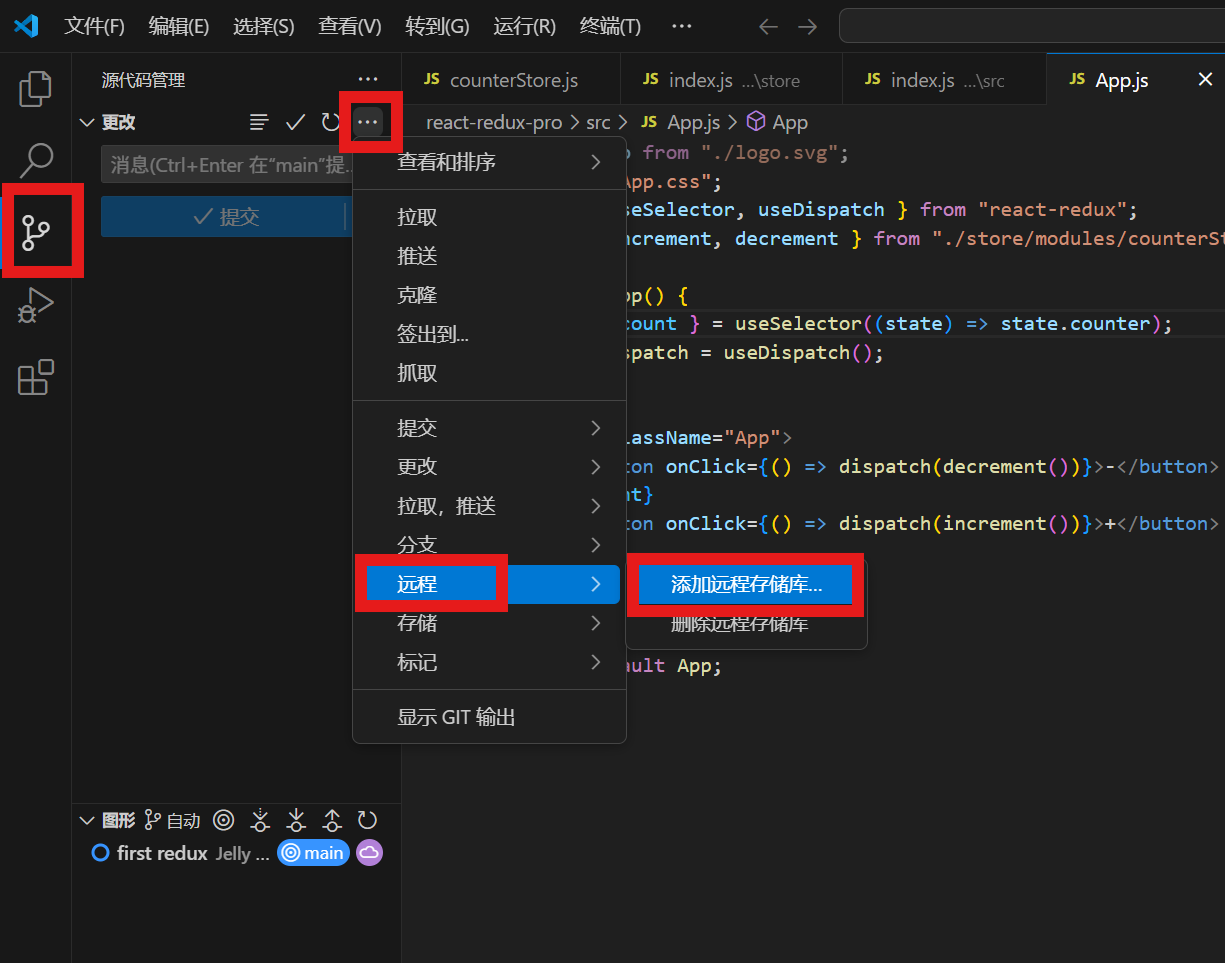
Task: Close the App.js editor tab
Action: tap(1205, 80)
